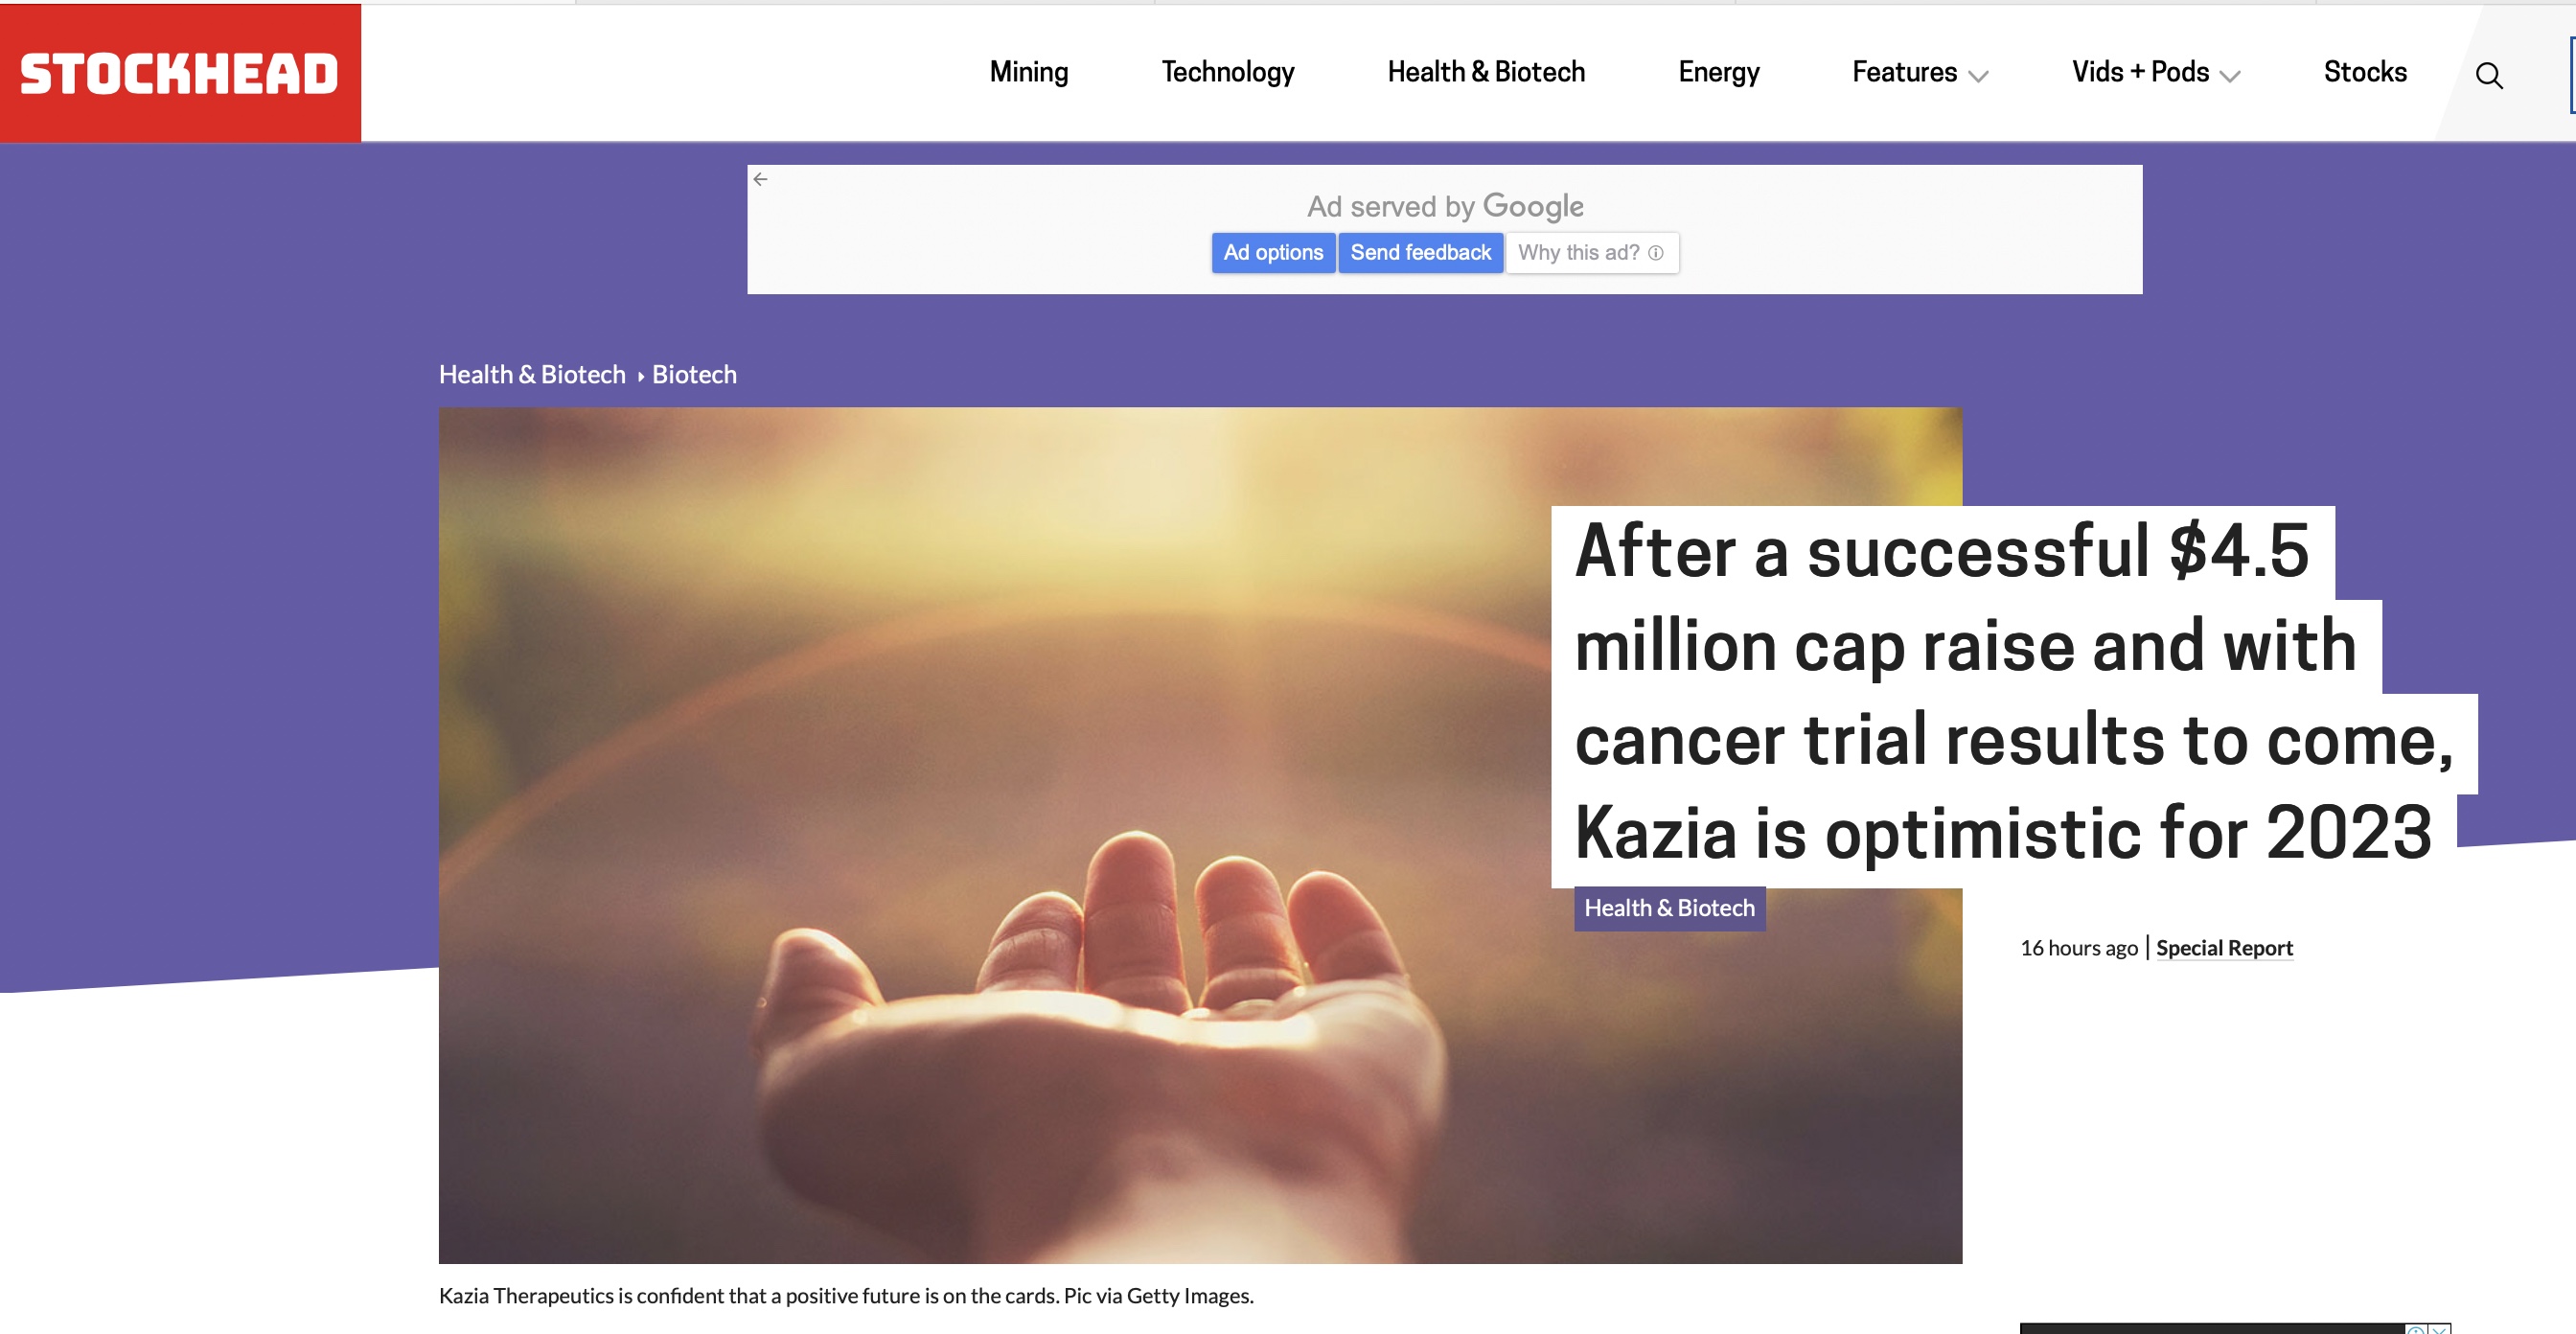This screenshot has width=2576, height=1334.
Task: Click the sidebar ad info icon
Action: pyautogui.click(x=2416, y=1329)
